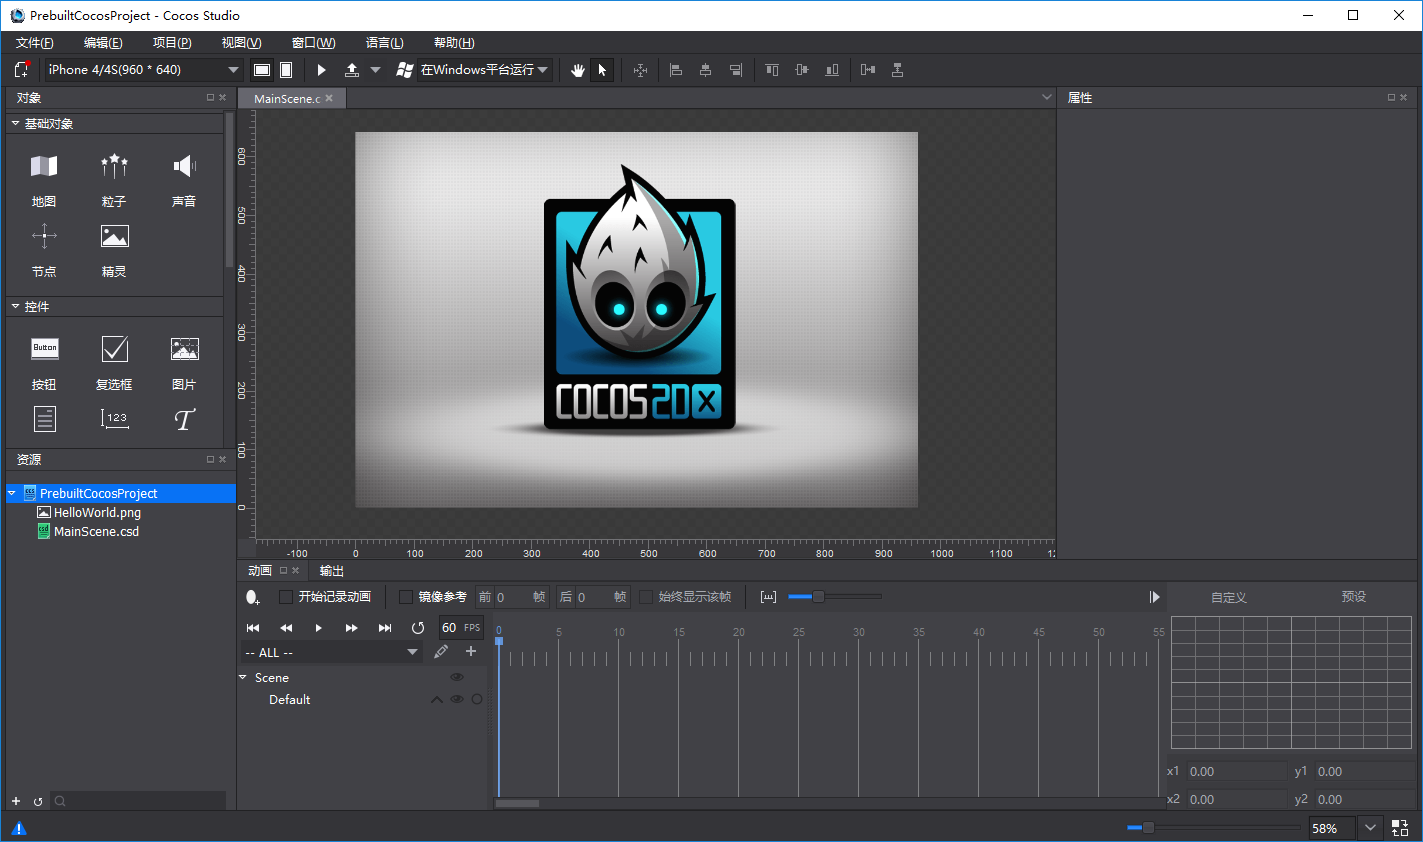Click the canvas zoom slider in status bar
Screen dimensions: 1423x842
click(x=1213, y=828)
